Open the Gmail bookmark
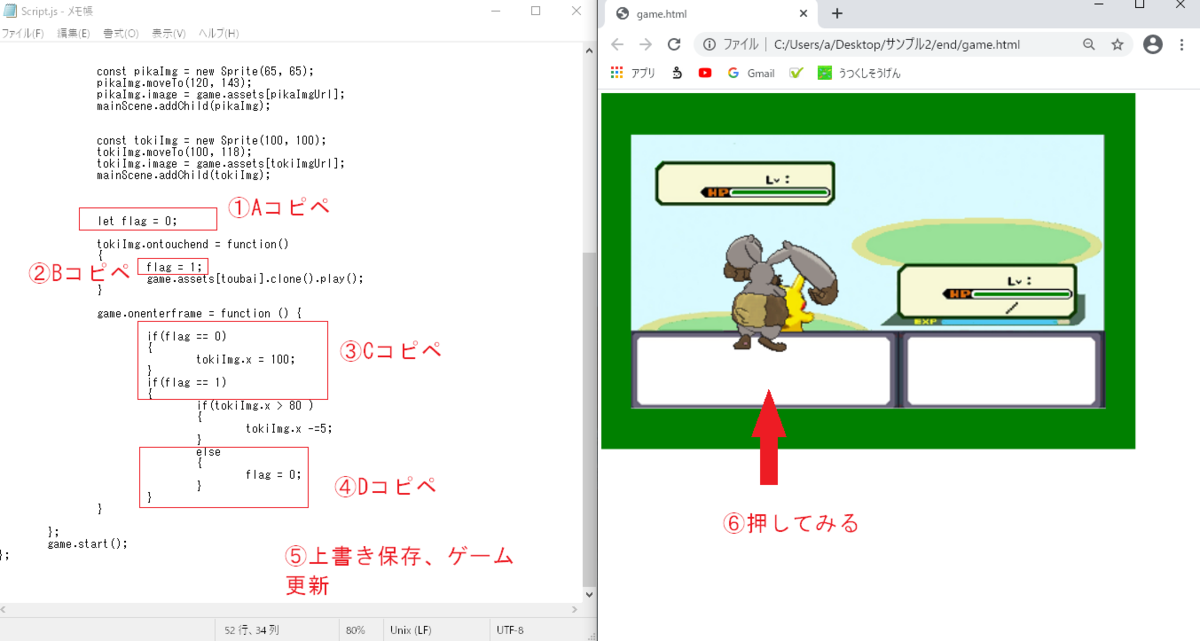Viewport: 1200px width, 641px height. click(751, 73)
